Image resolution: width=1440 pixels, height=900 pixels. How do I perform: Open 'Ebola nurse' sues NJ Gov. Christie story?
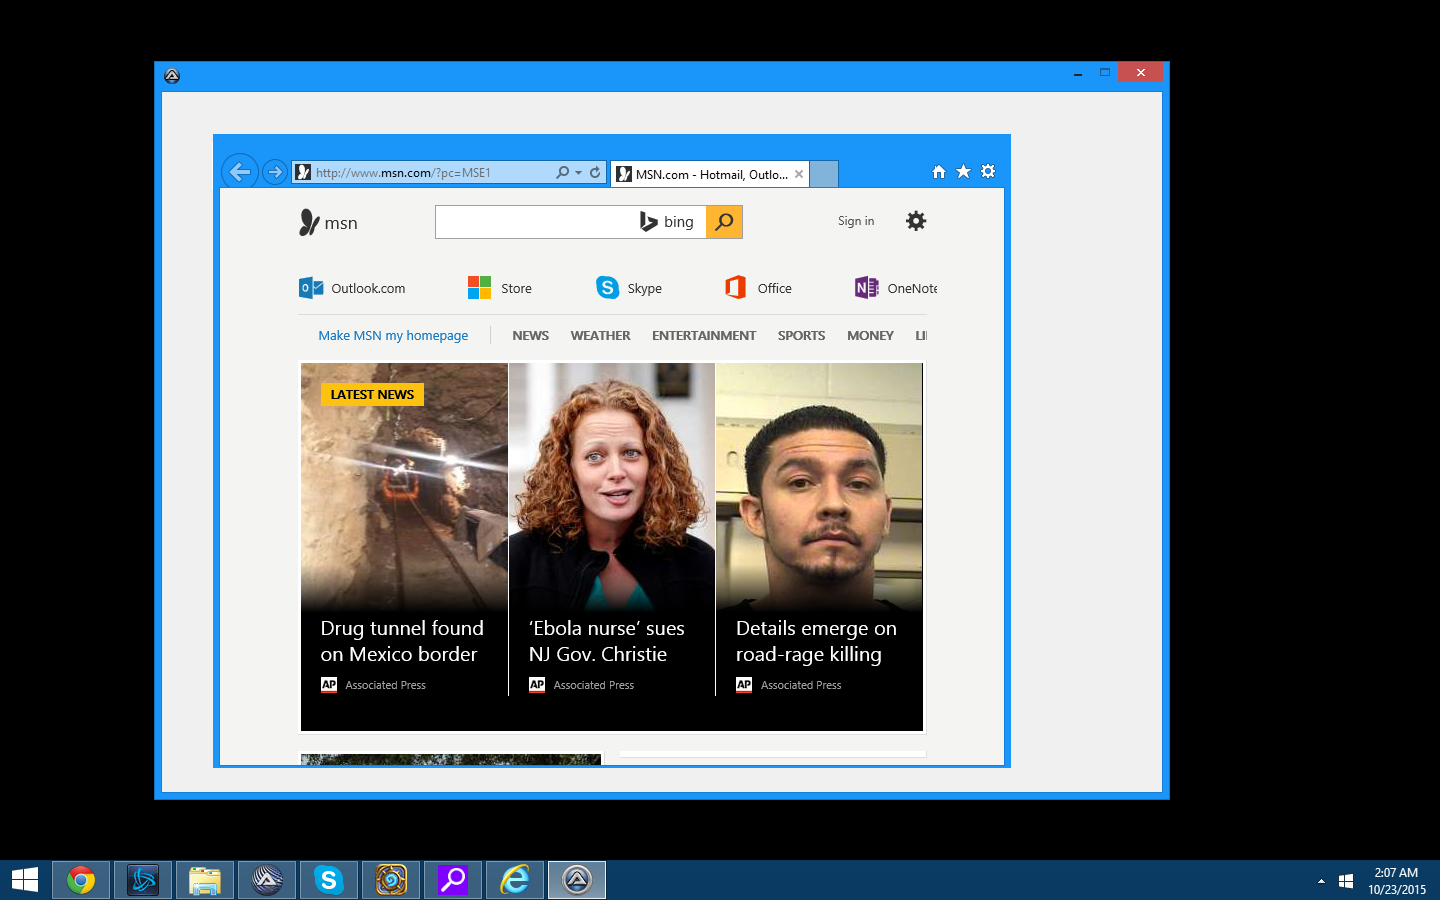pyautogui.click(x=606, y=641)
